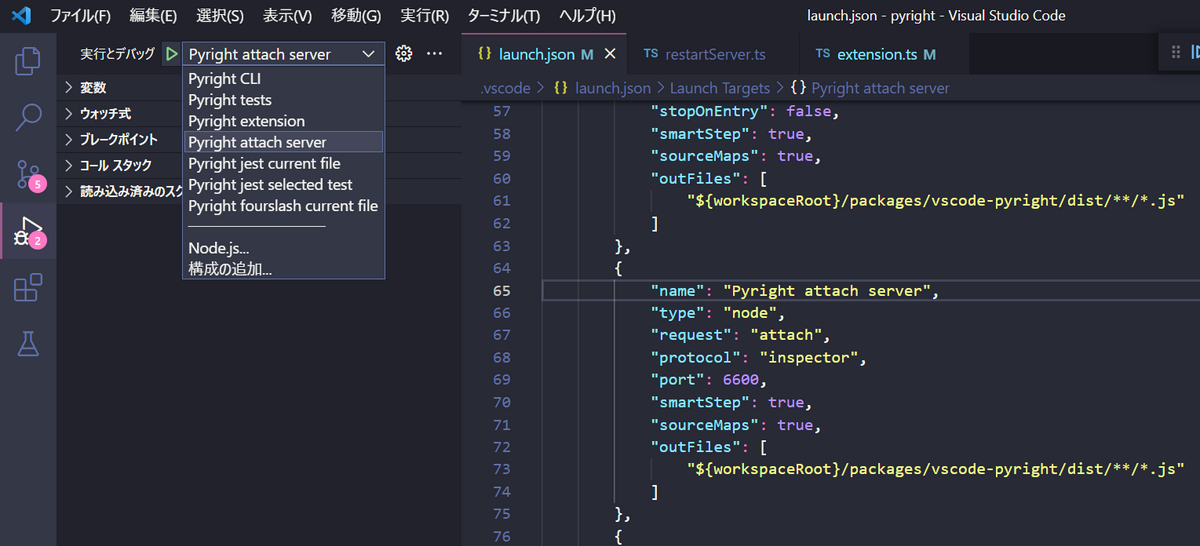Expand the 変数 section
This screenshot has width=1200, height=546.
pyautogui.click(x=93, y=88)
